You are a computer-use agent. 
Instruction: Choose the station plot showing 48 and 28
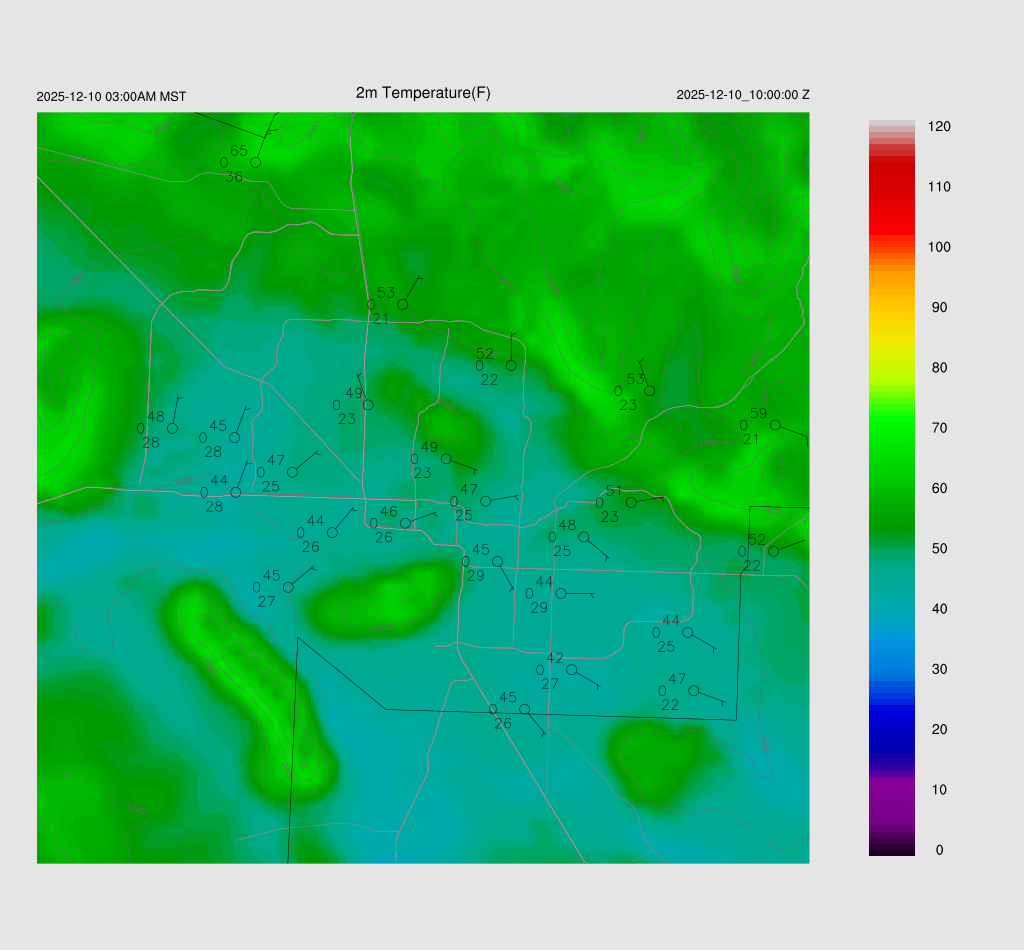coord(172,428)
